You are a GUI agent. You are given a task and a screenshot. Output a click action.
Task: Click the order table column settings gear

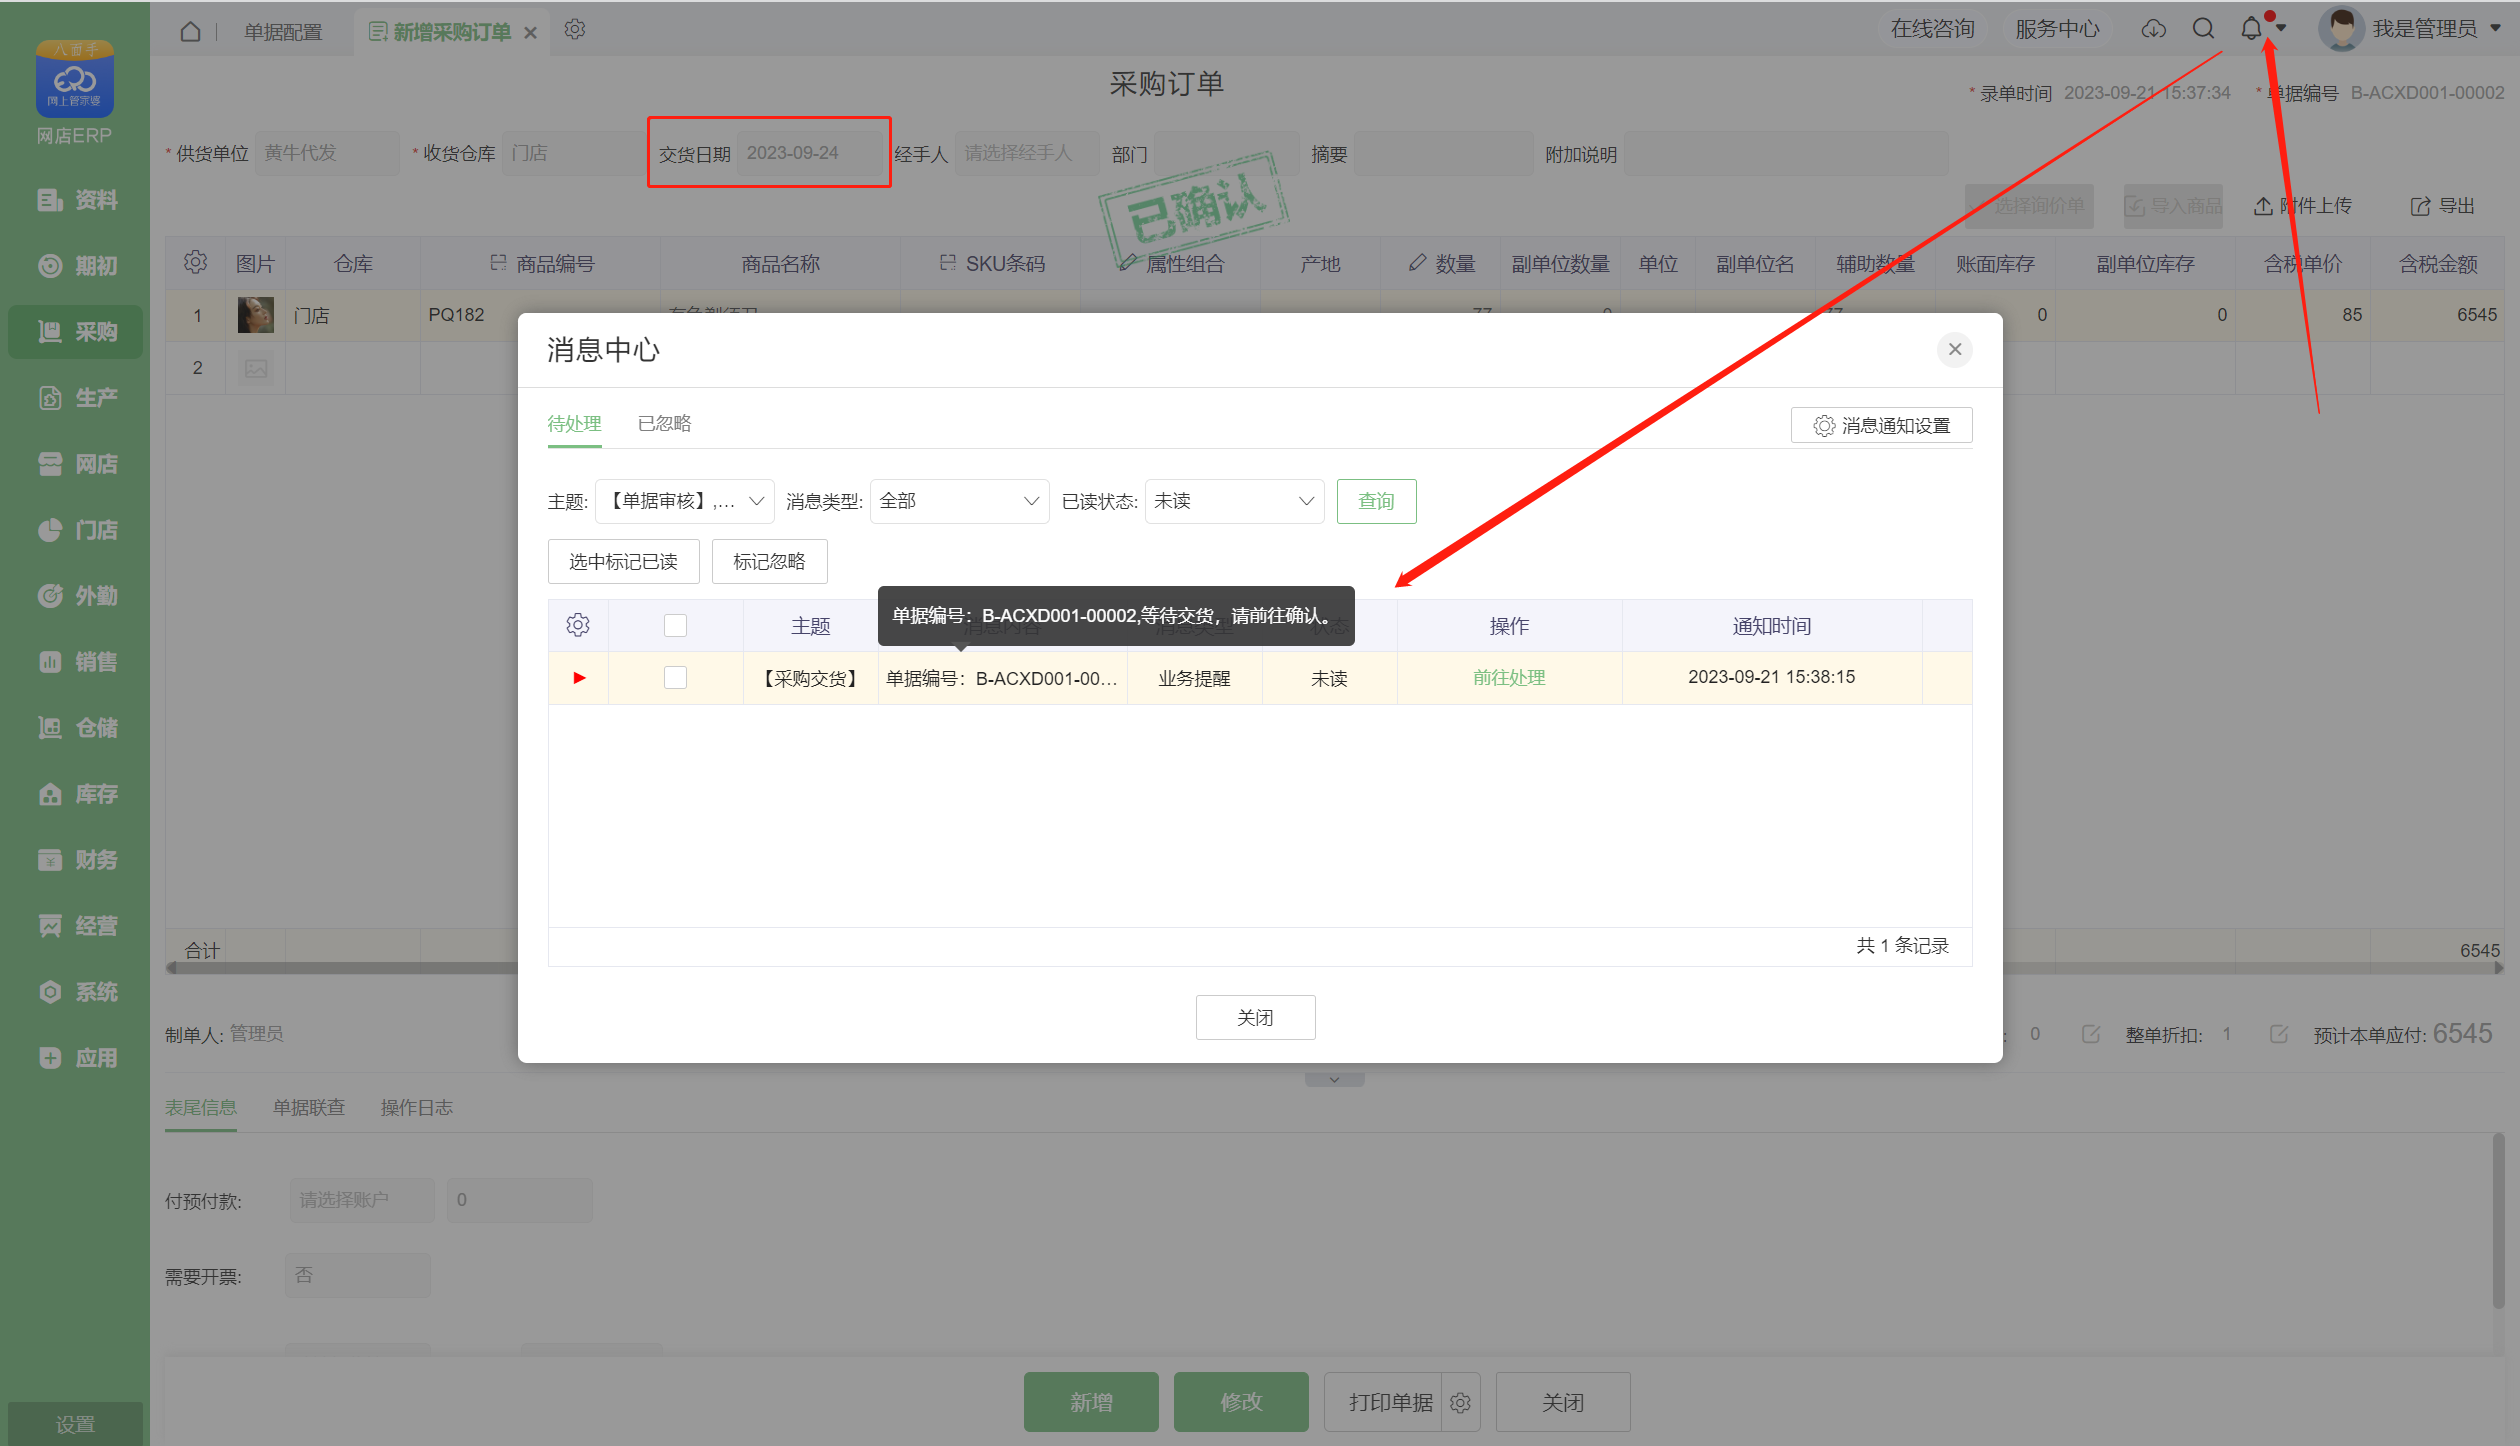click(x=195, y=262)
